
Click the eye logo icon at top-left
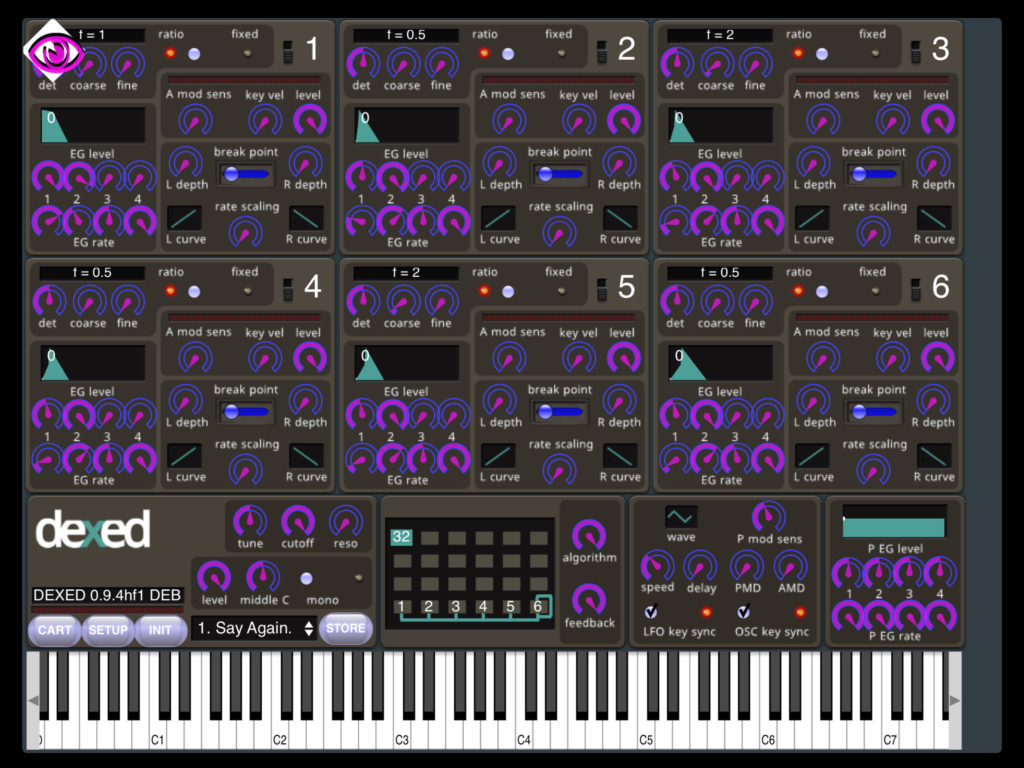(x=54, y=51)
